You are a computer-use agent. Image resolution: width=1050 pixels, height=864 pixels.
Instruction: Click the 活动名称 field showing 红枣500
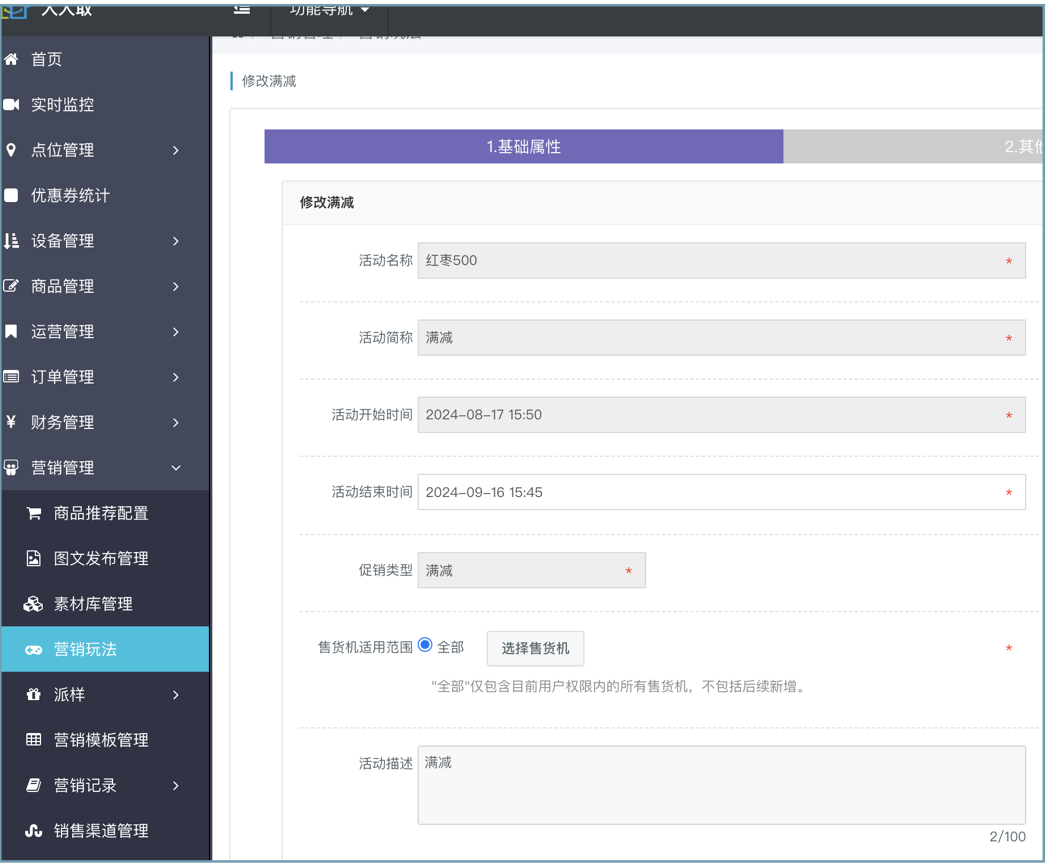[722, 261]
